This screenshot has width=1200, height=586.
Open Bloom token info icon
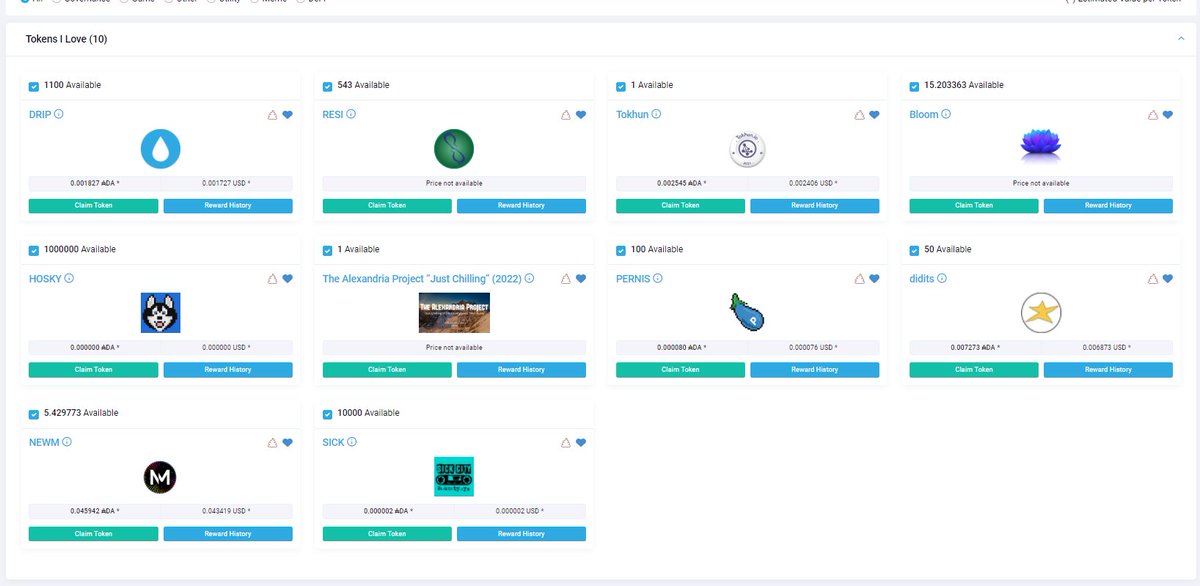coord(946,115)
